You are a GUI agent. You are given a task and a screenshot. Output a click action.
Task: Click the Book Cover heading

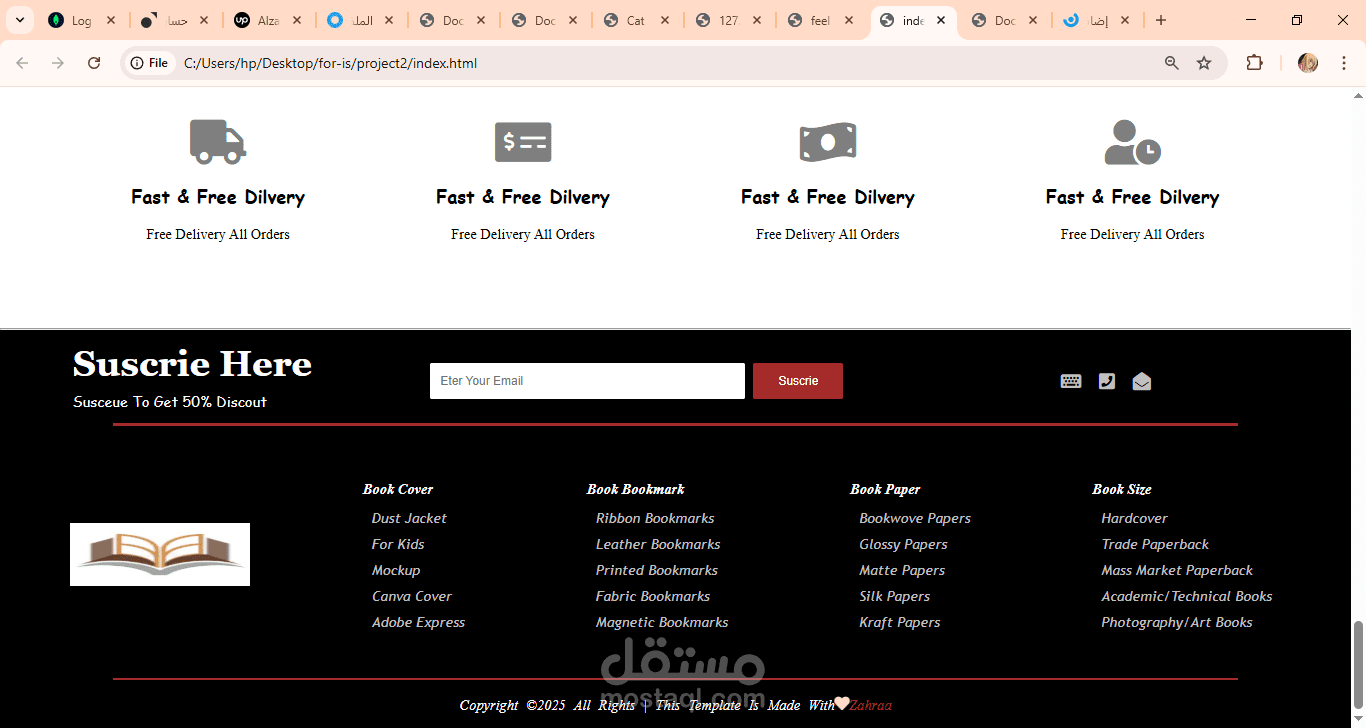click(398, 489)
